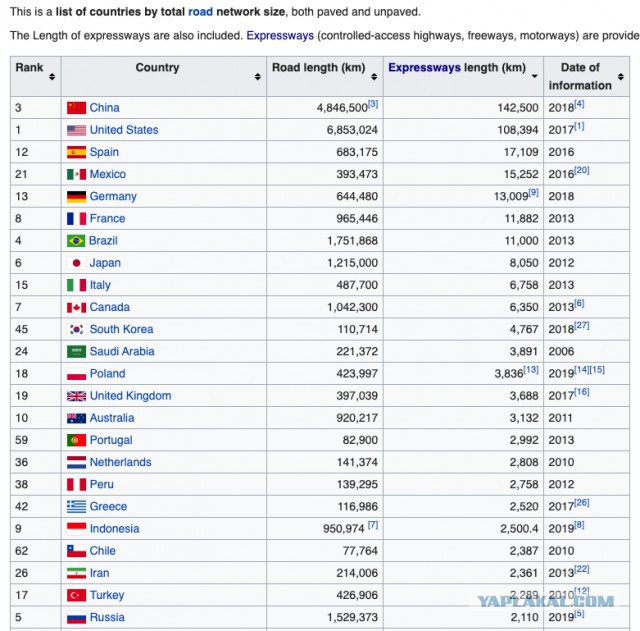Select the Brazil road length 1,751,868
640x631 pixels.
click(x=352, y=241)
